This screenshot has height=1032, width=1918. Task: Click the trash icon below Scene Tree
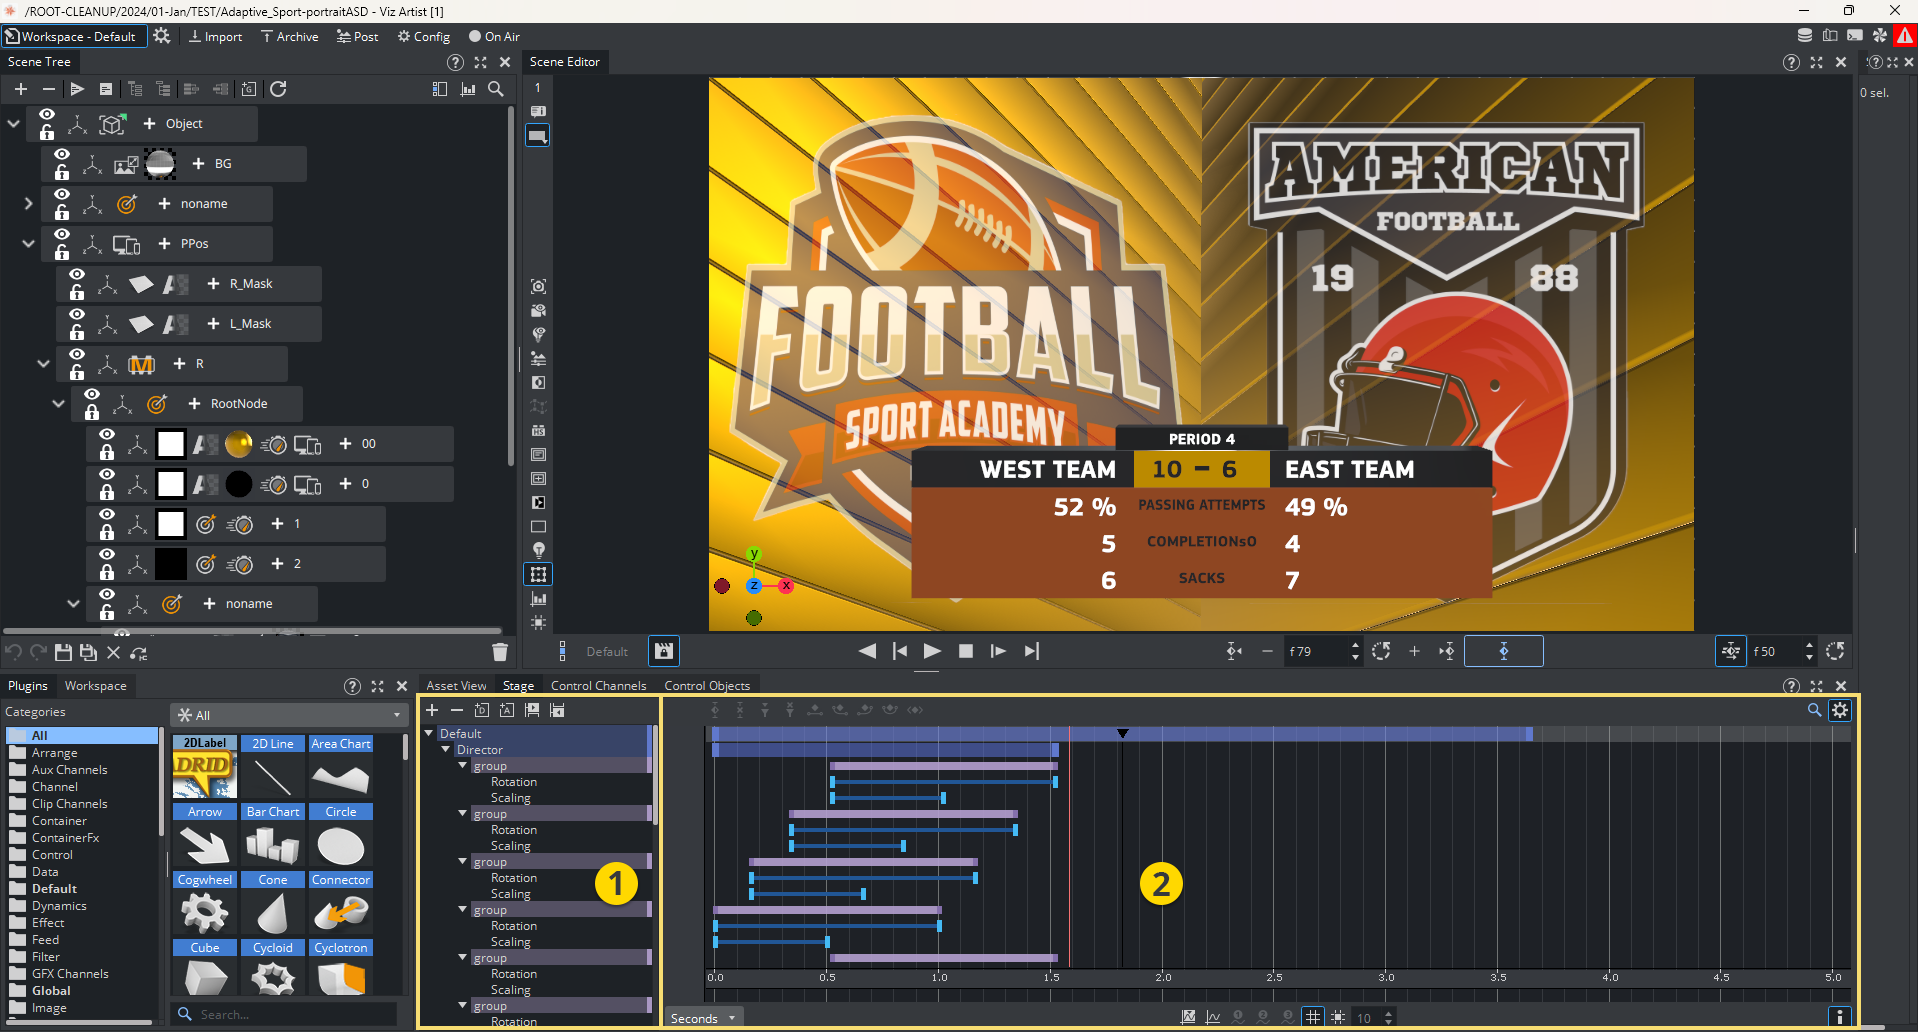click(x=500, y=652)
